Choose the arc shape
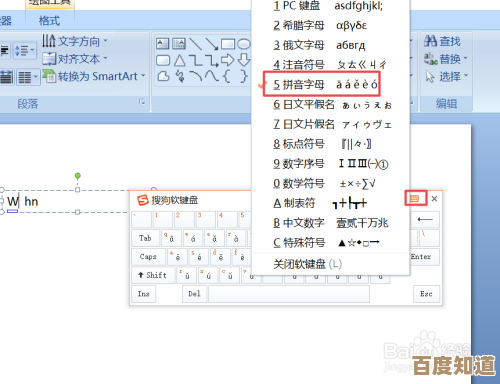The image size is (500, 384). click(196, 76)
